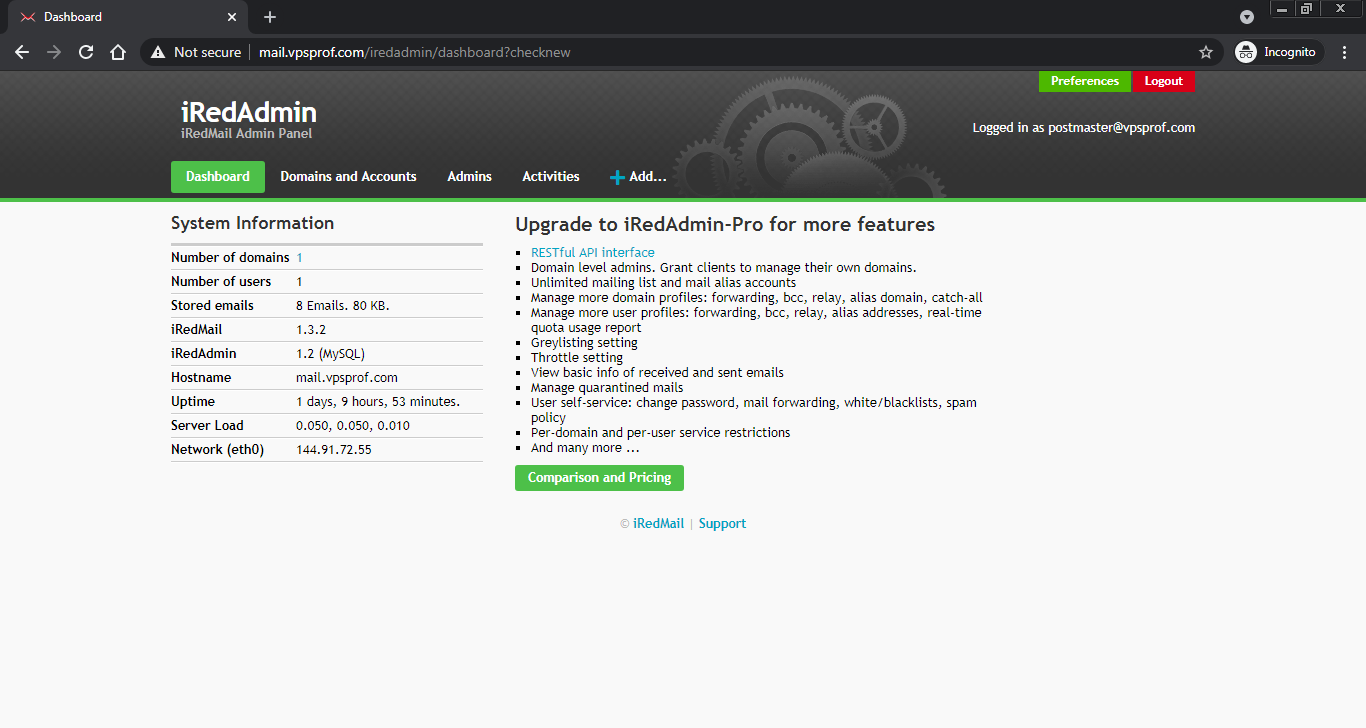Click the Comparison and Pricing button
This screenshot has width=1366, height=728.
[599, 478]
